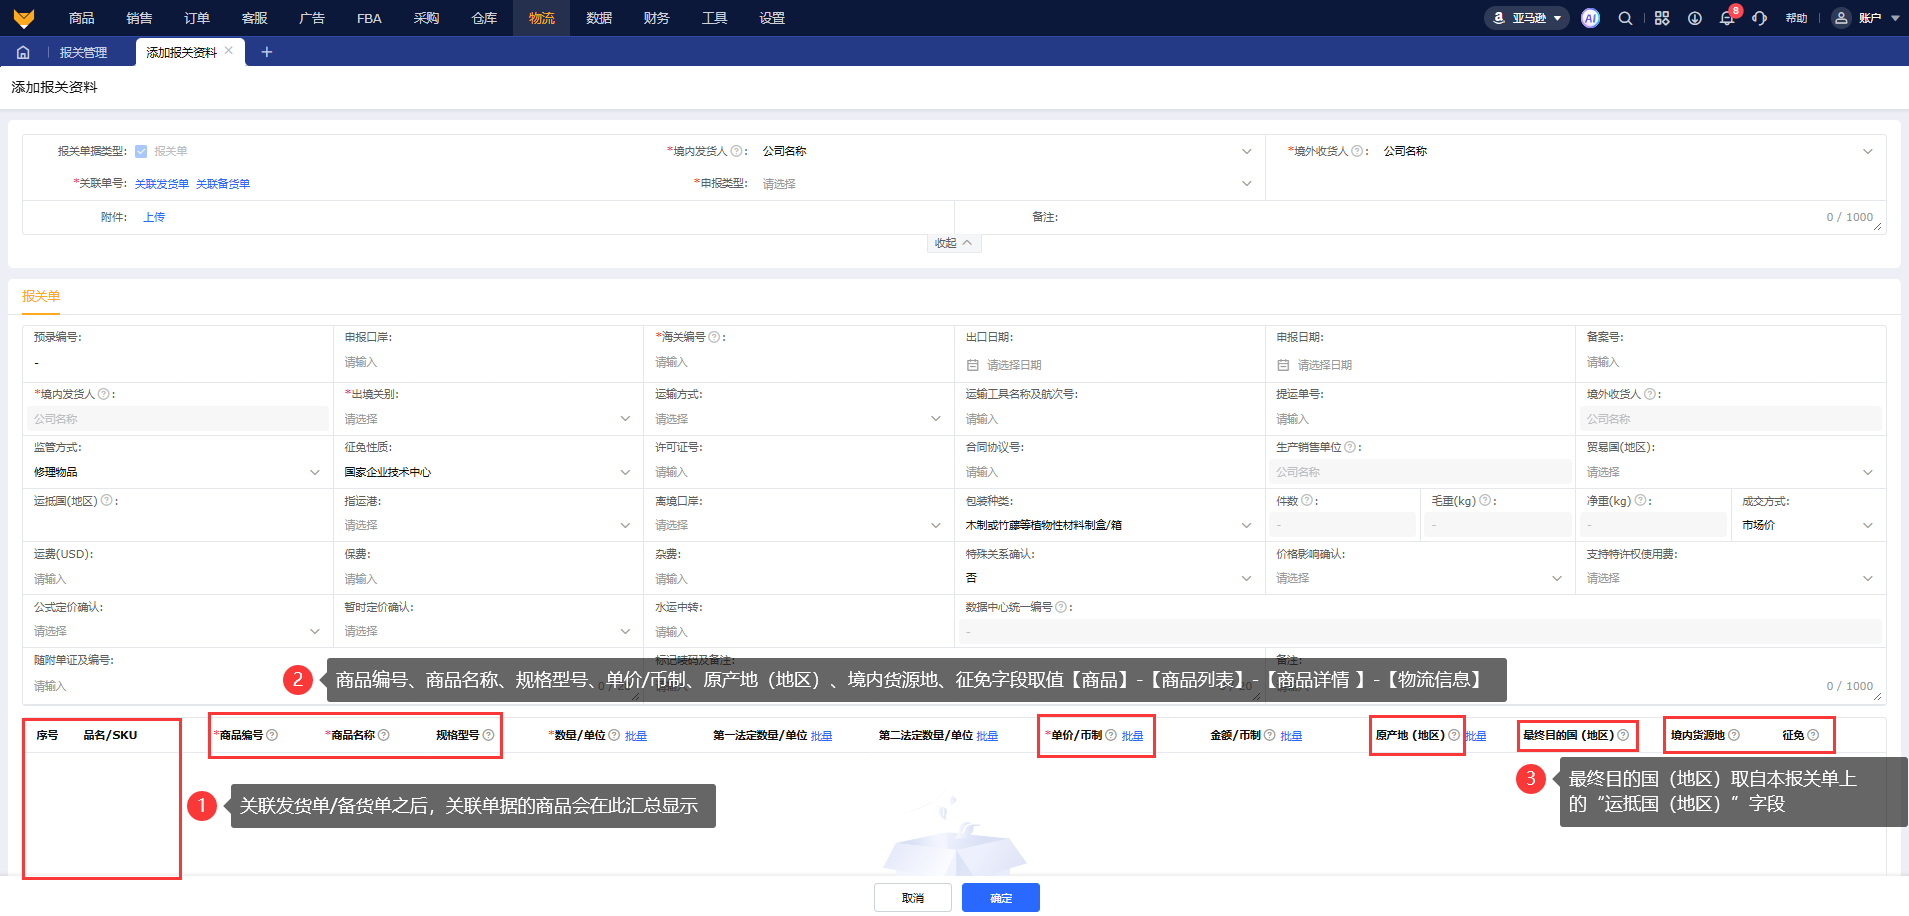Screen dimensions: 1909x916
Task: Open the 物流 menu in top navigation
Action: coord(541,18)
